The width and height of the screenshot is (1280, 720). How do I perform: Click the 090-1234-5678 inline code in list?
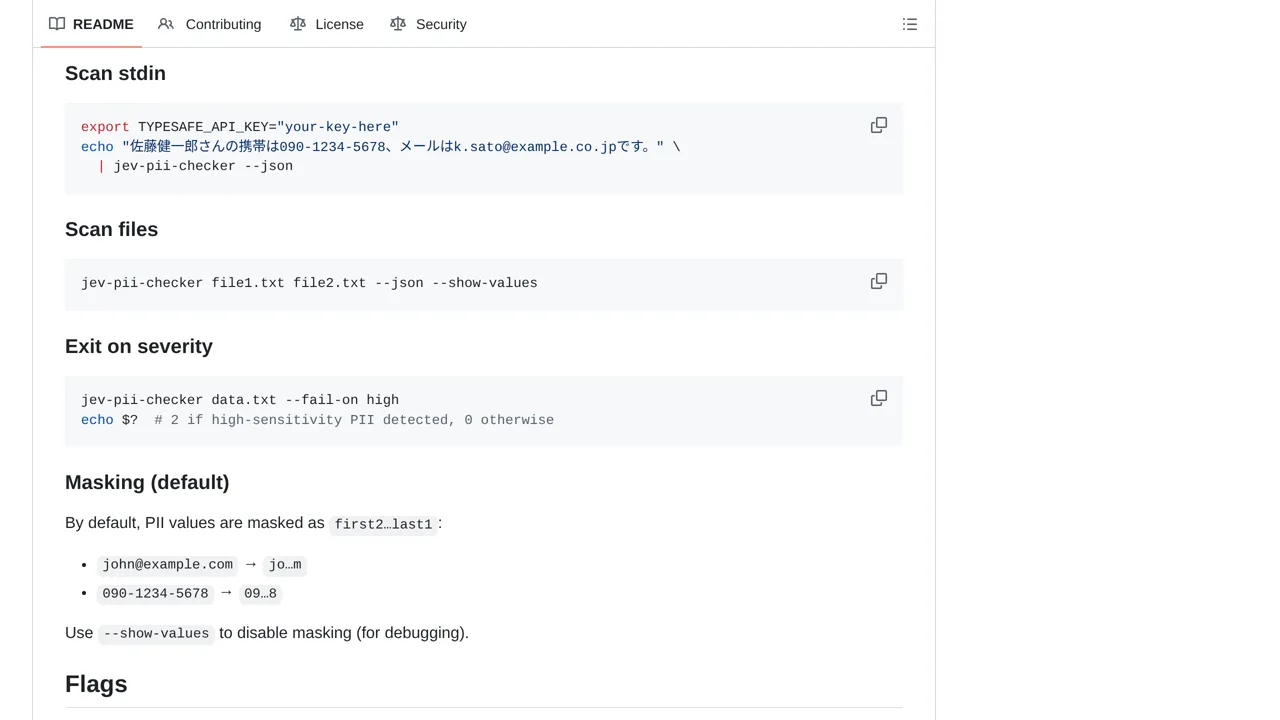coord(156,594)
